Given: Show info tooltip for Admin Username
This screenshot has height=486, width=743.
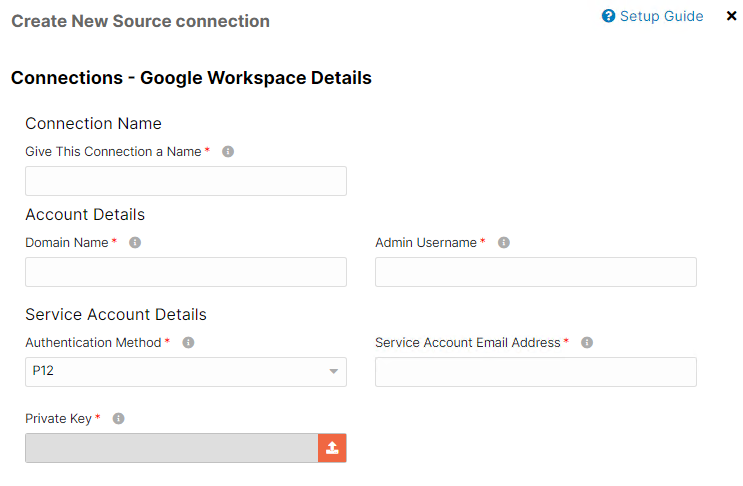Looking at the screenshot, I should point(504,243).
